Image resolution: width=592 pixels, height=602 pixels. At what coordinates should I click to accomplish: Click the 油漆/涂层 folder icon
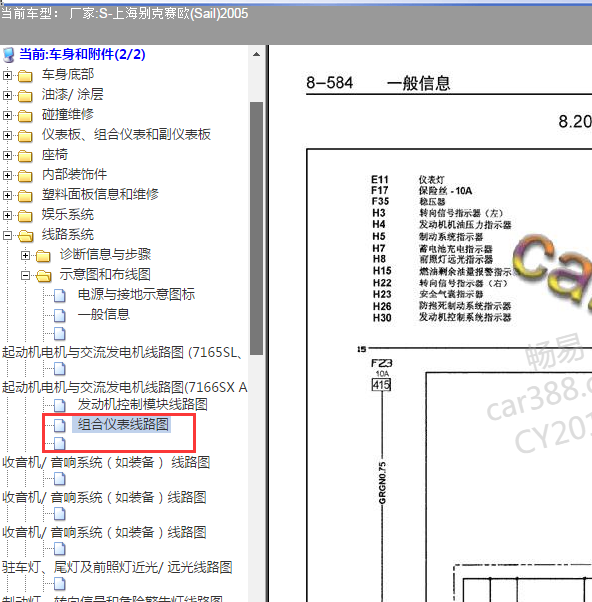pos(25,96)
